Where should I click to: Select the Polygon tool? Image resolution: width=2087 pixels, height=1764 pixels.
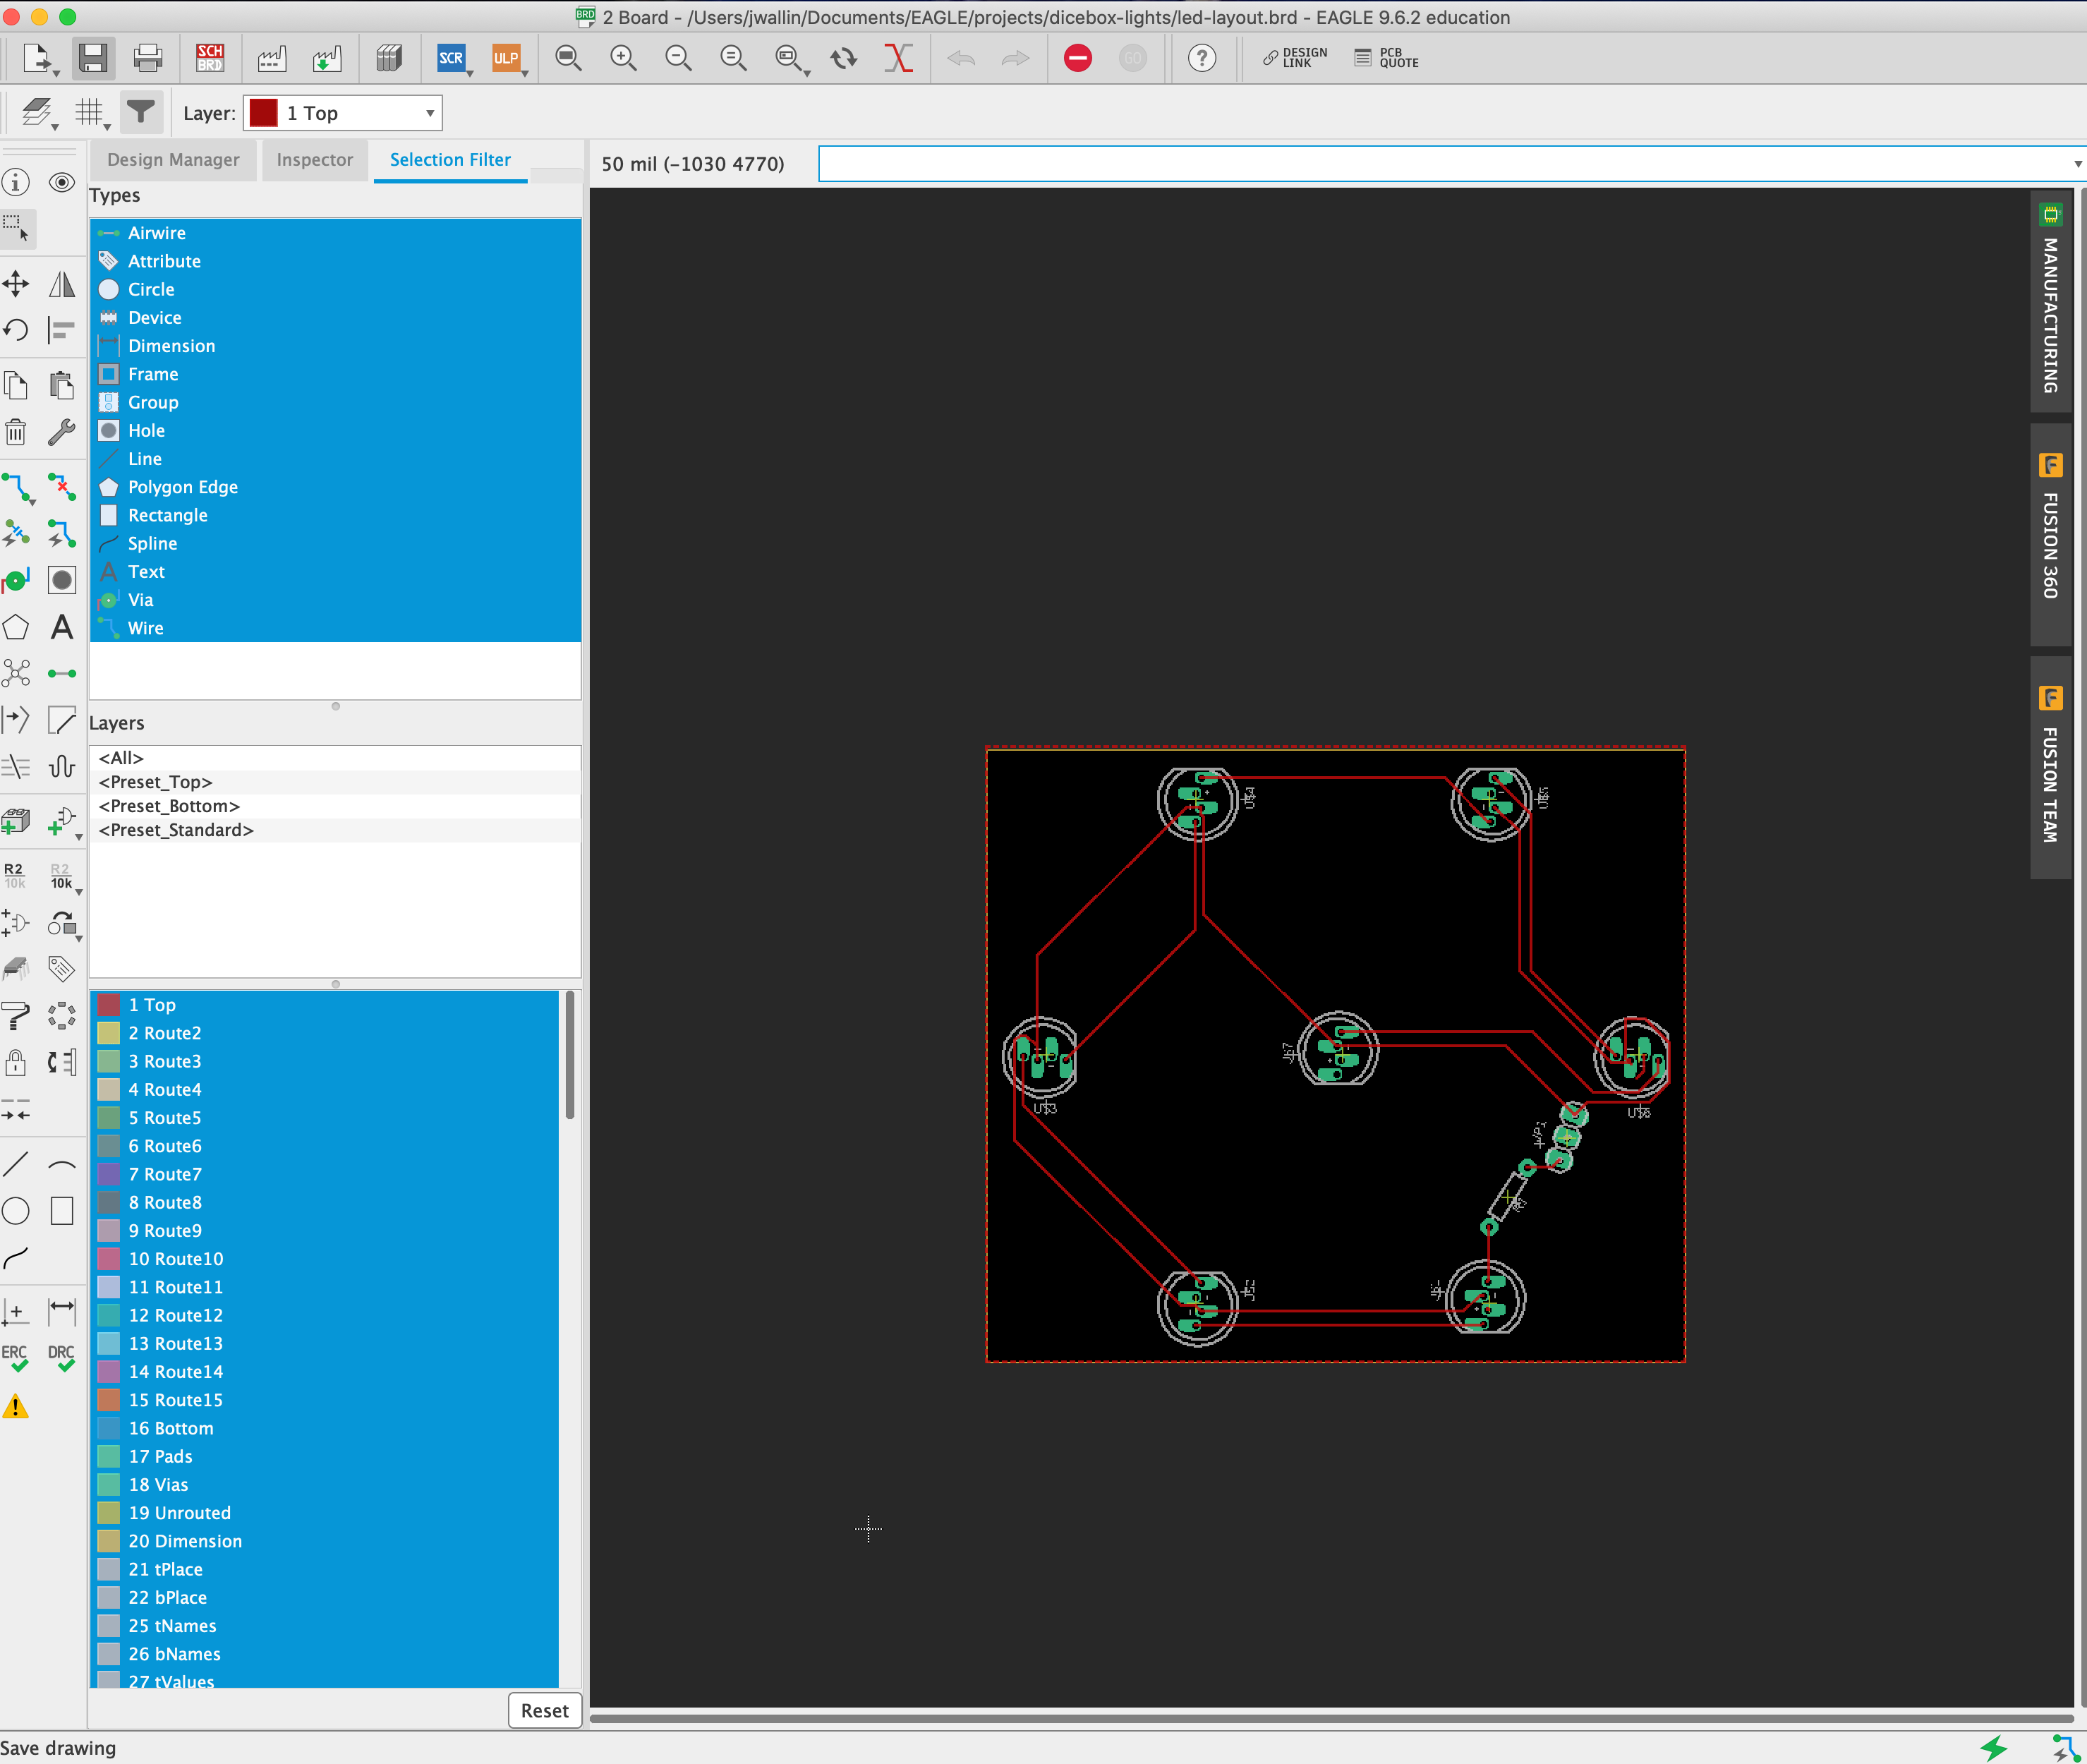[x=16, y=627]
